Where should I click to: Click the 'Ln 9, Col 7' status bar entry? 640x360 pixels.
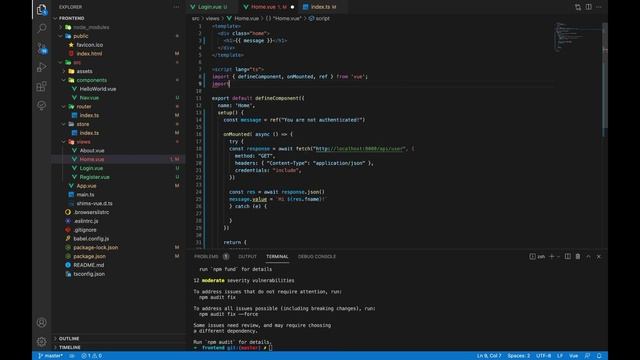(x=489, y=356)
